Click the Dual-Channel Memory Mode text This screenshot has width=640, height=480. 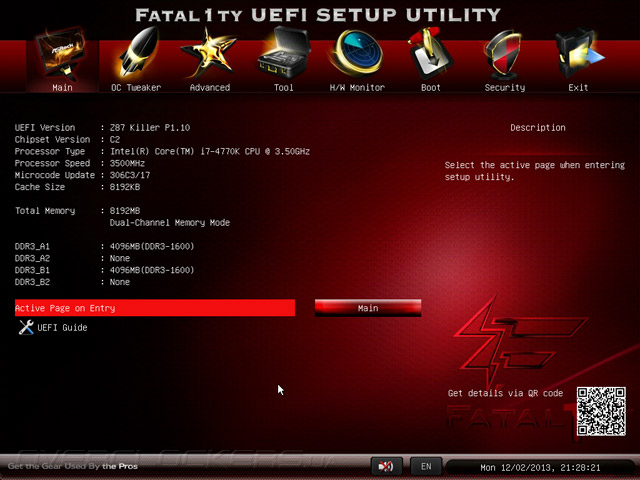(x=170, y=222)
